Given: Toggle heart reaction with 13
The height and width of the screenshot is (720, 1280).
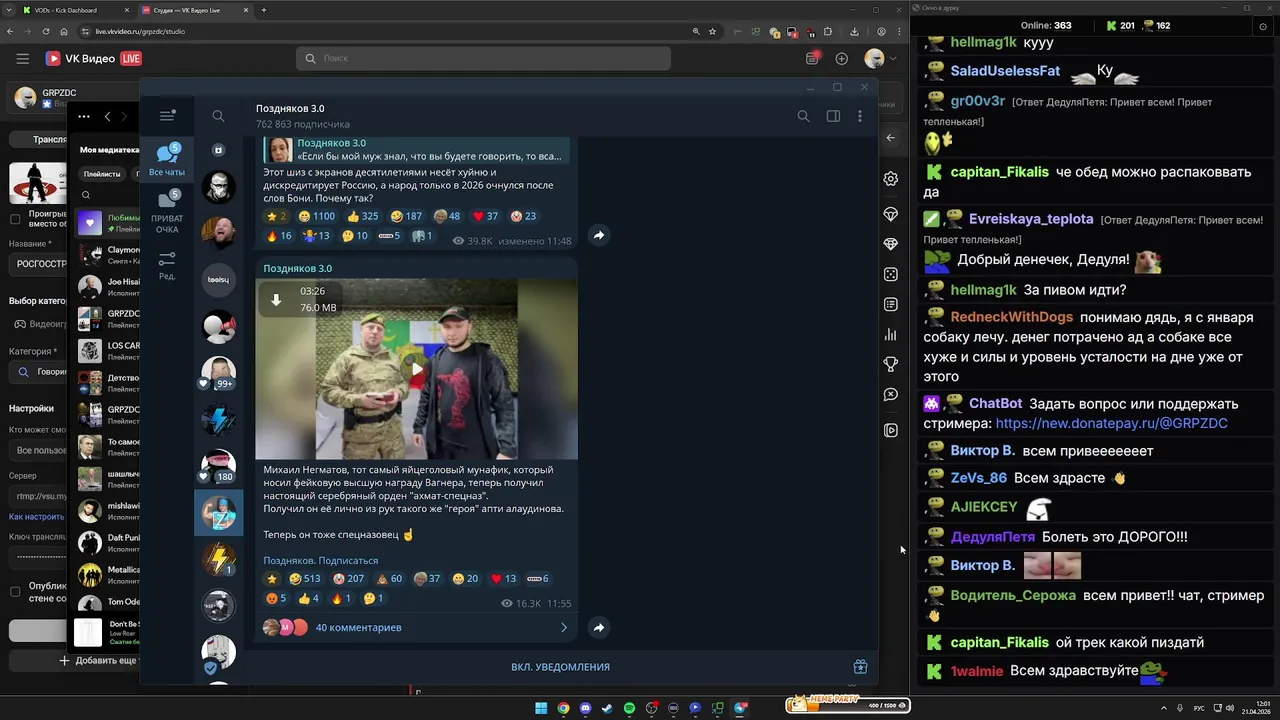Looking at the screenshot, I should (x=504, y=579).
